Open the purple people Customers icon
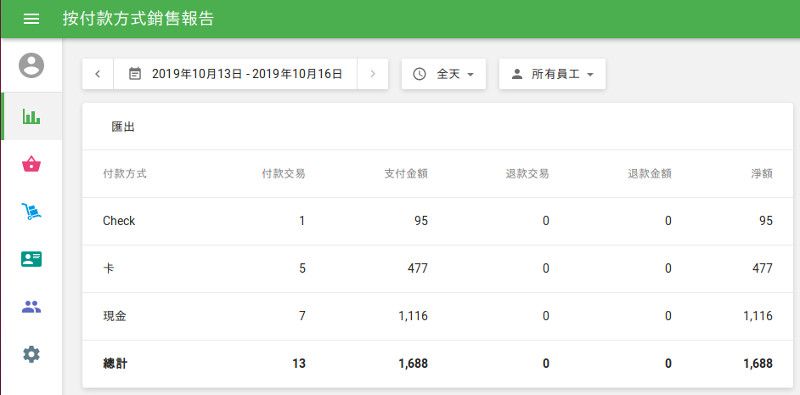 [x=31, y=307]
